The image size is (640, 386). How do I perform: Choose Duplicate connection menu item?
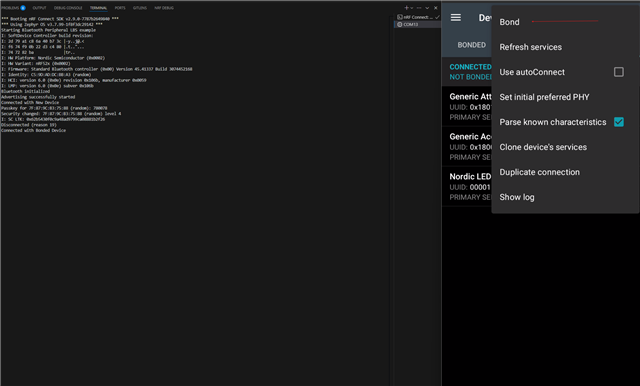(540, 172)
